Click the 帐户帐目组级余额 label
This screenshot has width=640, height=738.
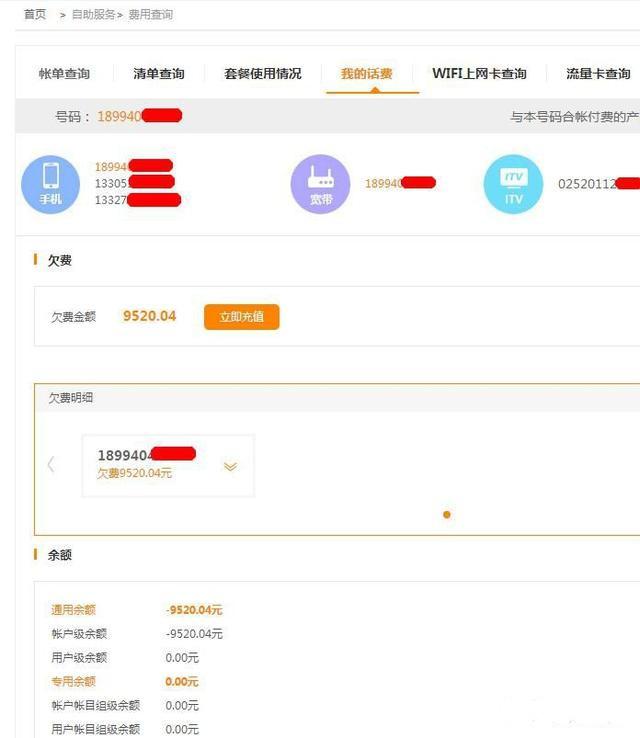click(96, 706)
